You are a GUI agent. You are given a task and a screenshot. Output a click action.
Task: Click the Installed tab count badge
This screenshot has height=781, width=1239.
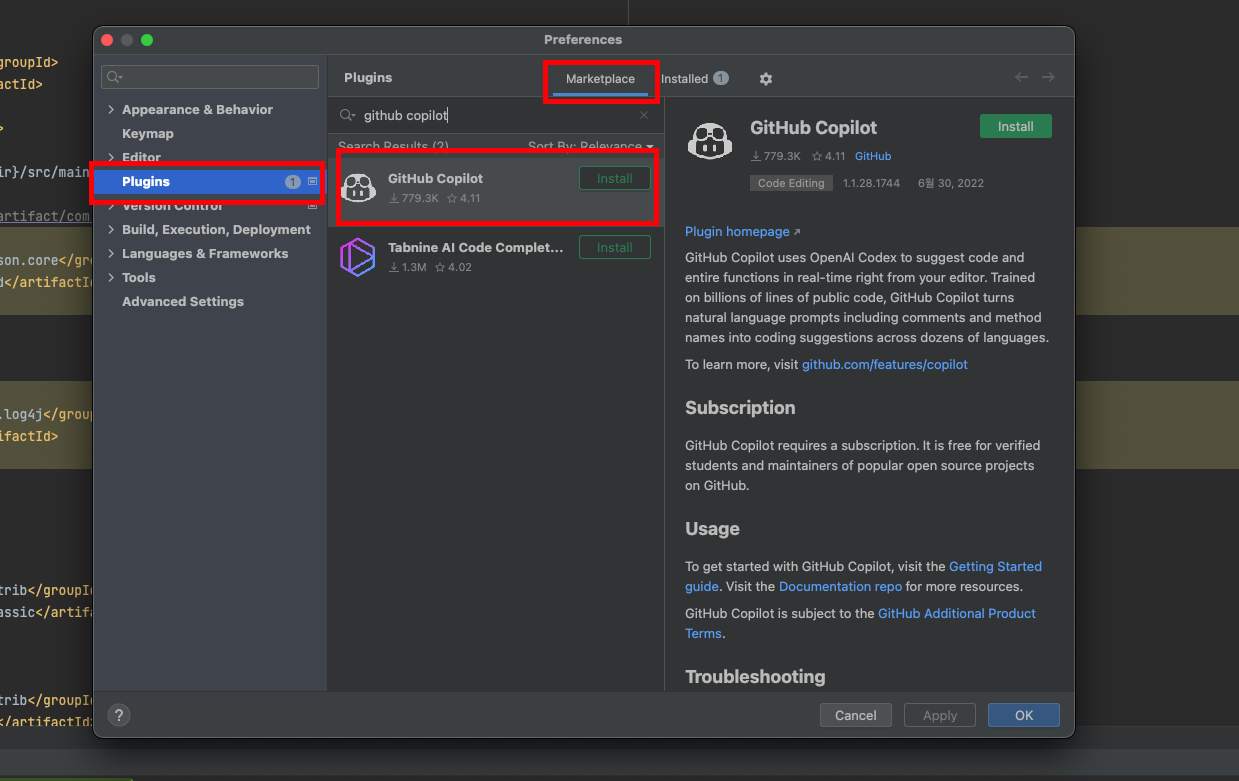click(720, 78)
